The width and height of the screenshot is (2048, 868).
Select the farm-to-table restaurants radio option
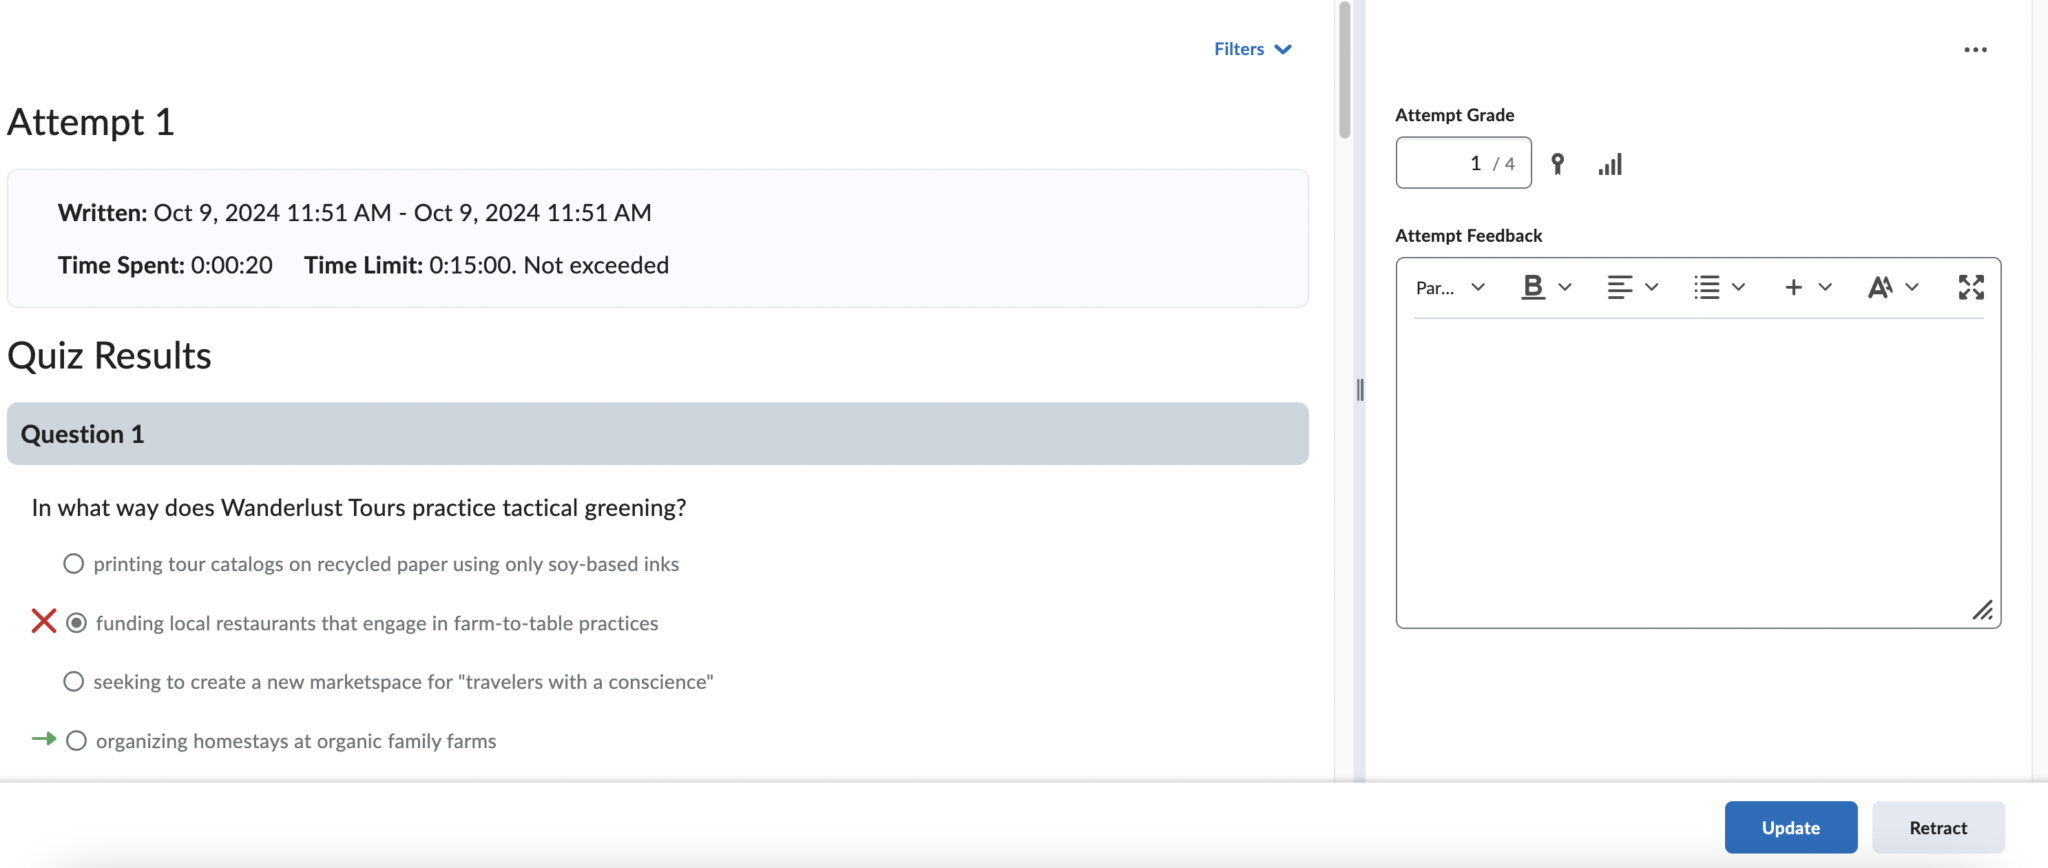[76, 623]
